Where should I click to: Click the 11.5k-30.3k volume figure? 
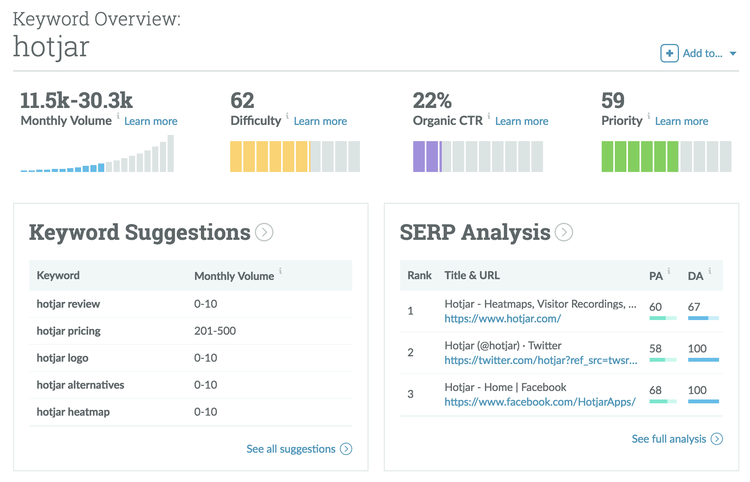77,100
